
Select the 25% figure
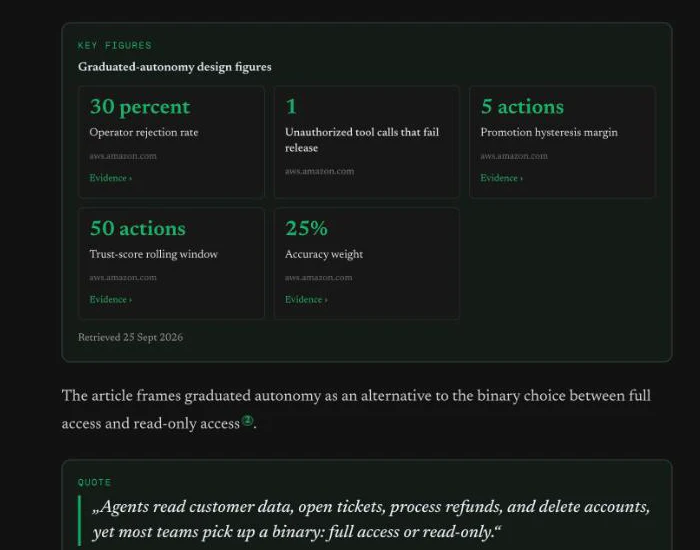point(306,229)
